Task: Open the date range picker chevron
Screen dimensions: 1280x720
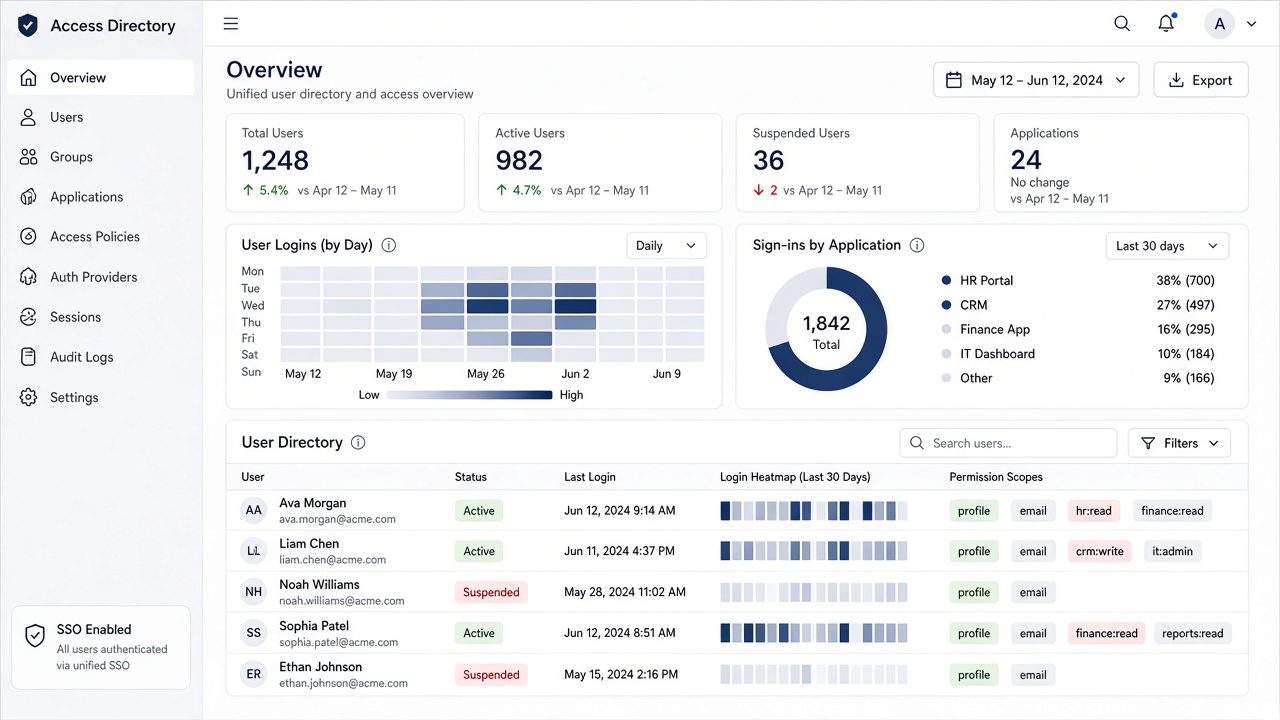Action: (1120, 80)
